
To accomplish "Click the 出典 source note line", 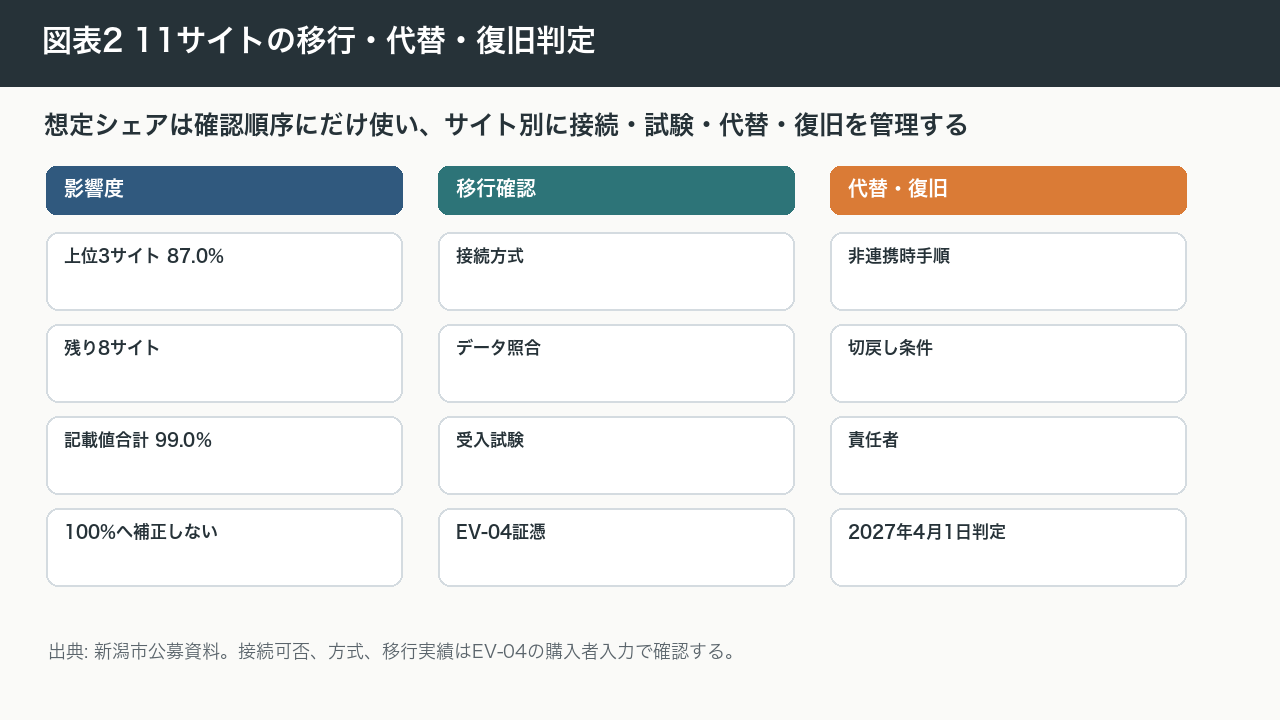I will tap(393, 652).
